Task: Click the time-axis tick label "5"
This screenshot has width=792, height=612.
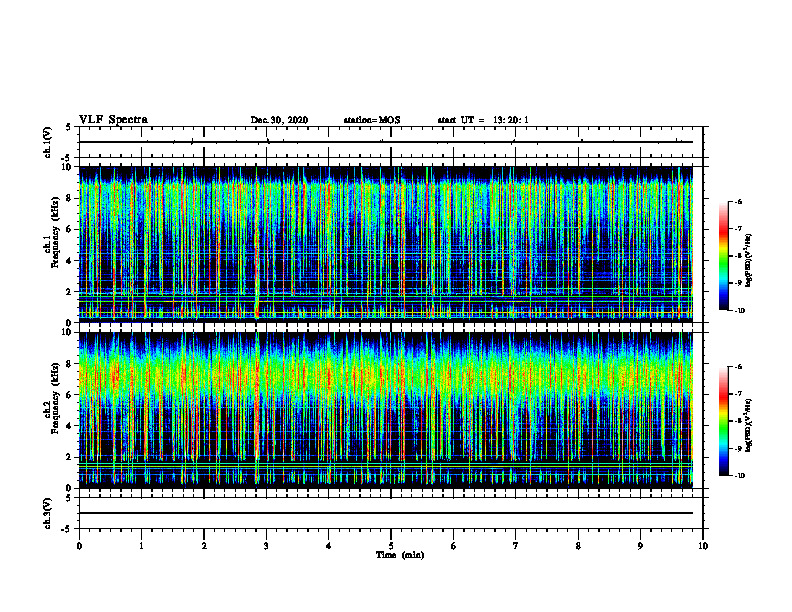Action: point(391,546)
